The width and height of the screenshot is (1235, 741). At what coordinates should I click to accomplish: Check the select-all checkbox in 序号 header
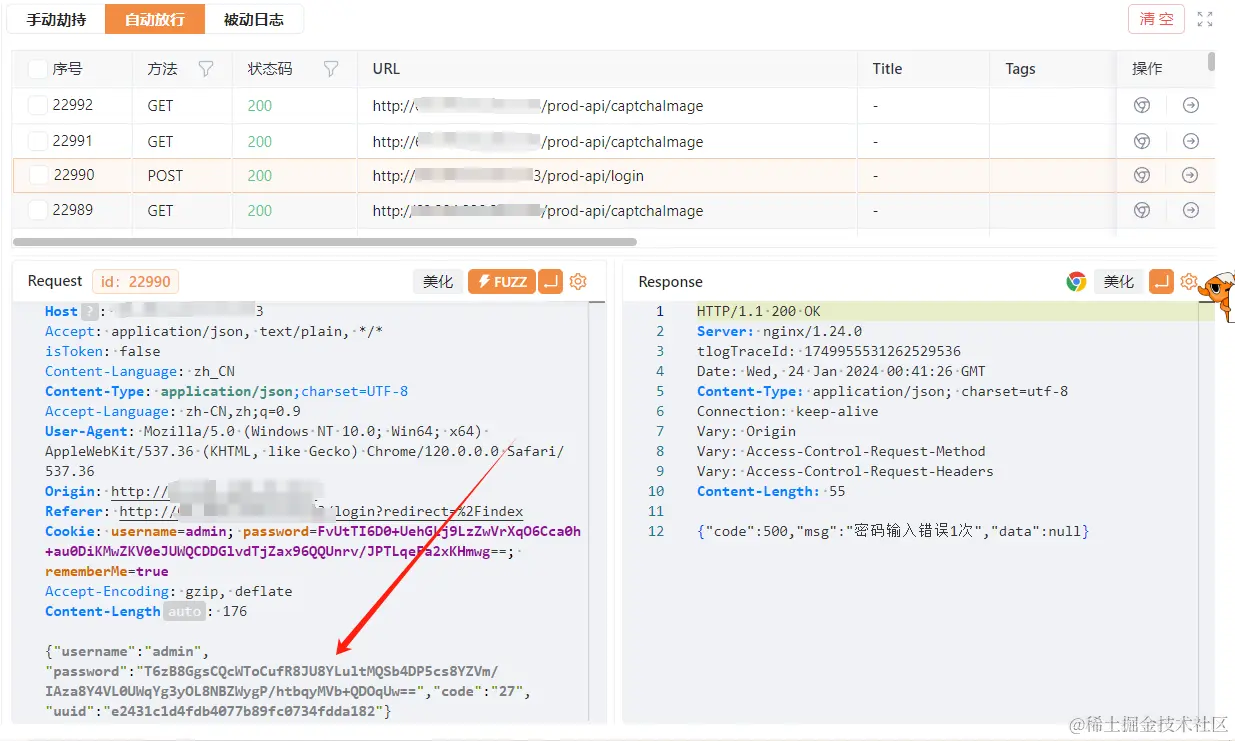tap(37, 69)
